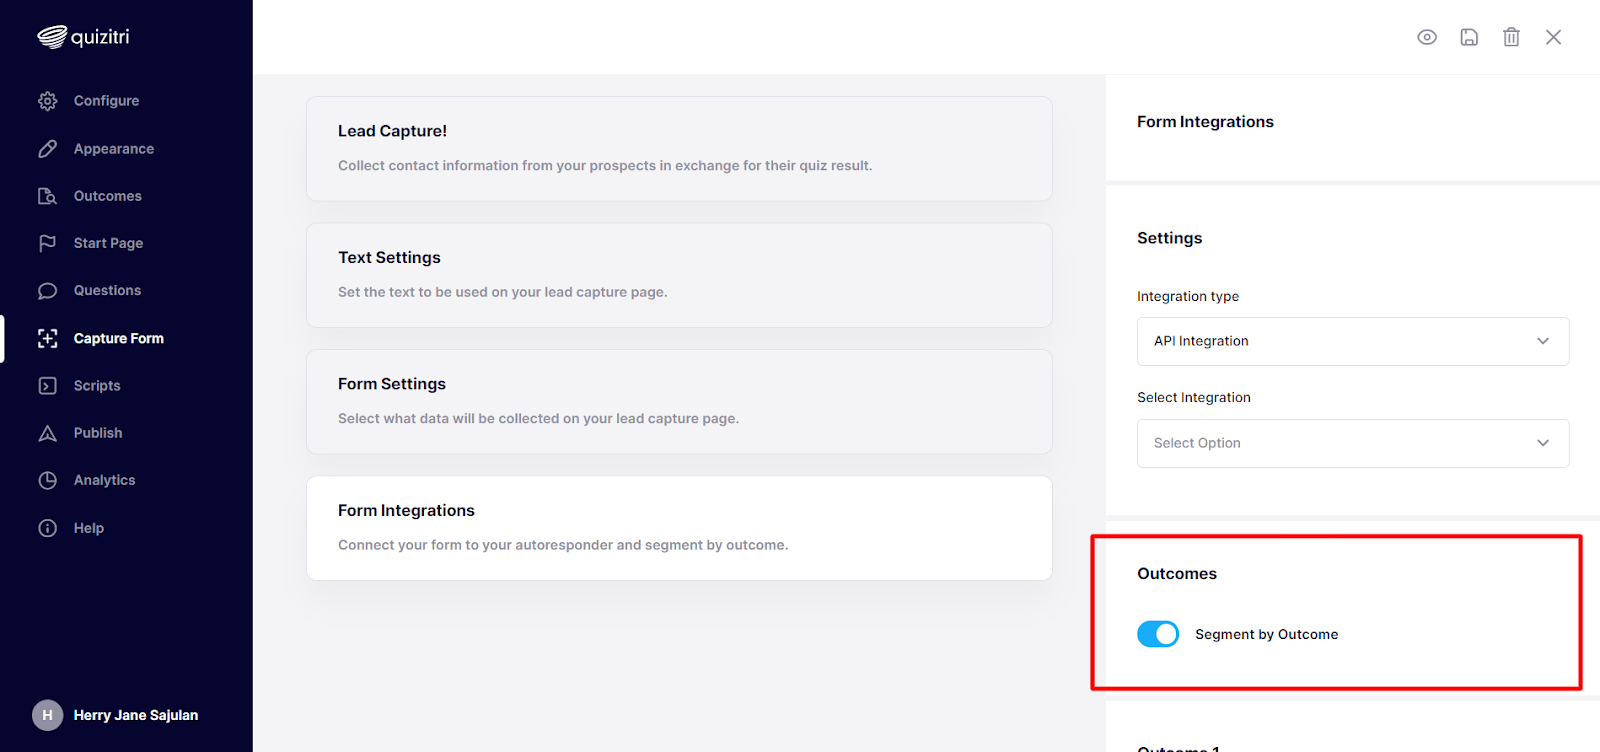Click the Herry Jane Sajulan profile avatar
1600x752 pixels.
[47, 715]
